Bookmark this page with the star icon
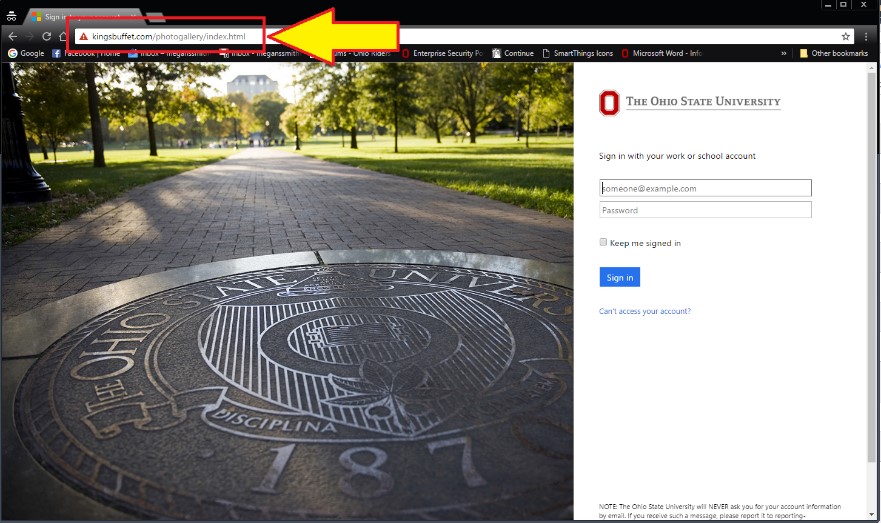Screen dimensions: 881x523 pos(845,37)
